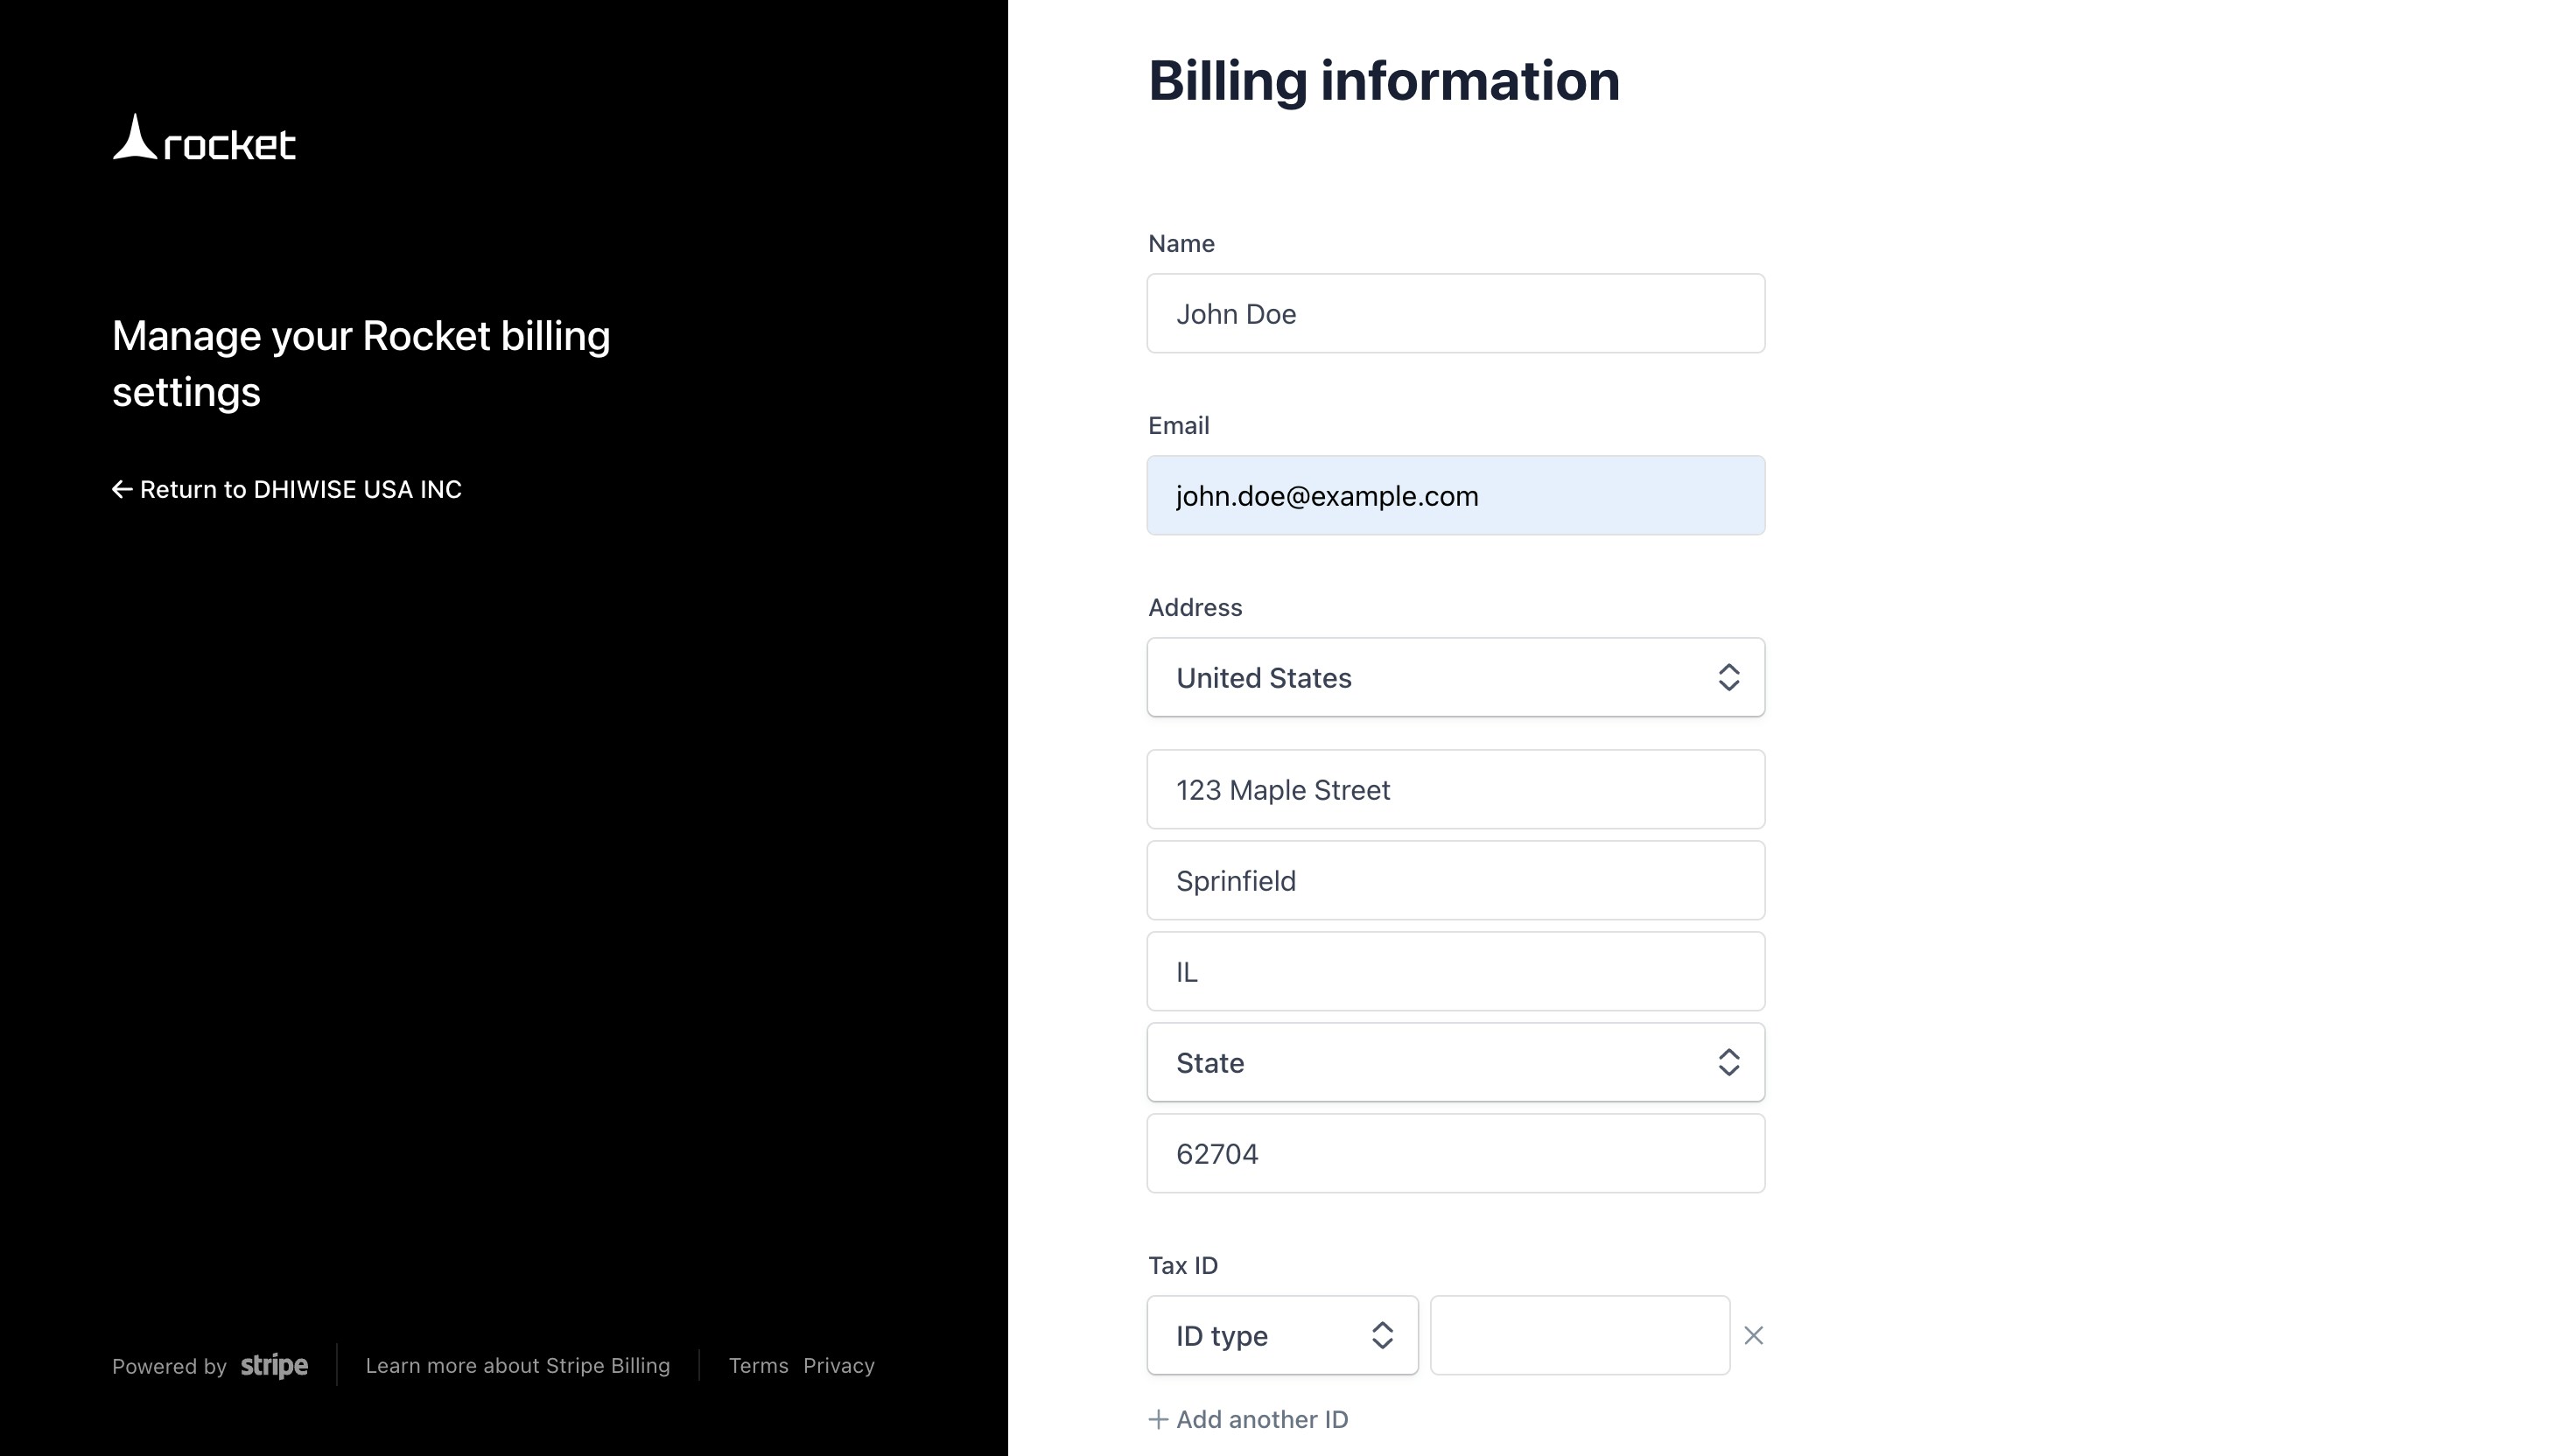
Task: Open the Privacy page
Action: (839, 1366)
